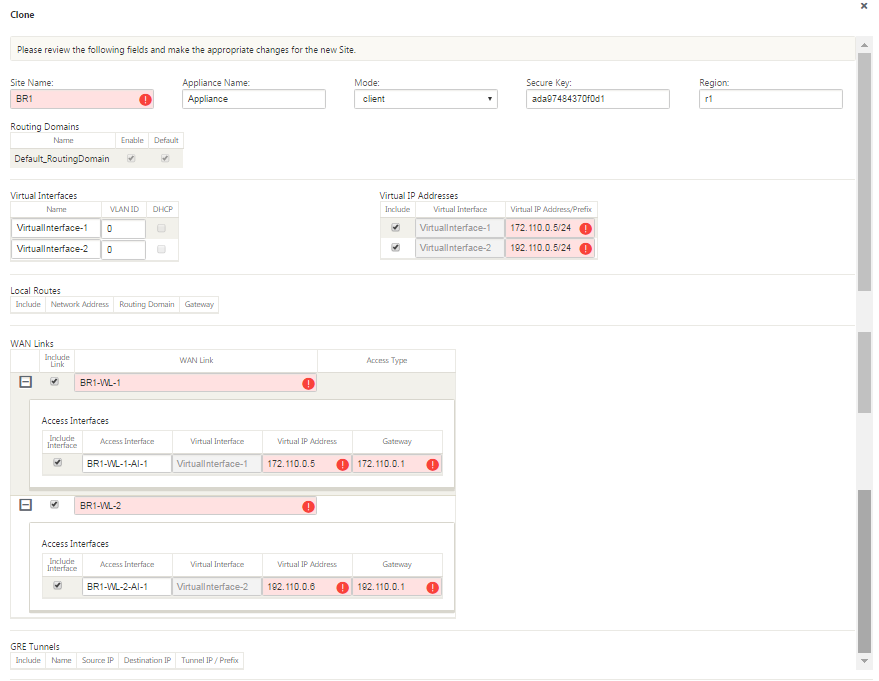Image resolution: width=879 pixels, height=681 pixels.
Task: Click error icon beside 192.110.0.5/24 prefix
Action: [586, 248]
